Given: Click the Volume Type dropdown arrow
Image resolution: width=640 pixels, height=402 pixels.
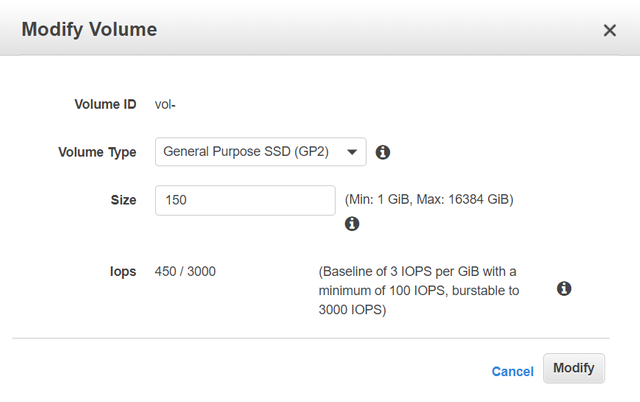Looking at the screenshot, I should tap(351, 152).
